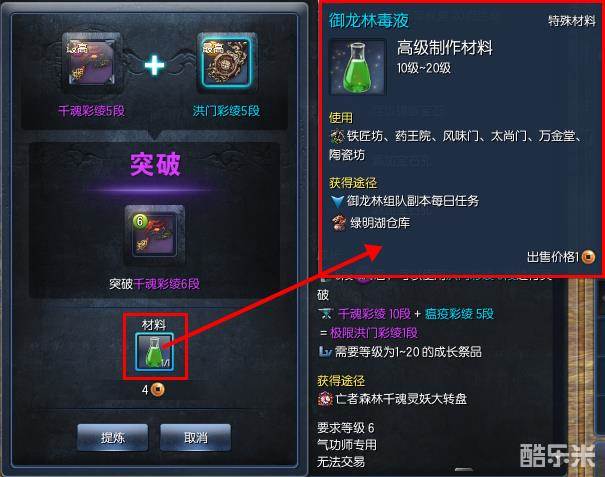Click the 绿明湖仓库 warehouse icon
Viewport: 605px width, 477px height.
click(x=338, y=223)
